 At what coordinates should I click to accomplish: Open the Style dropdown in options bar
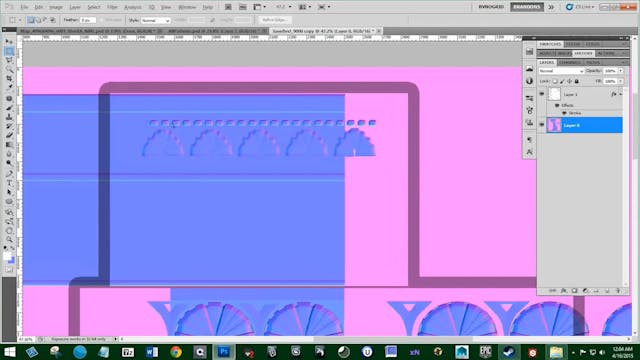pyautogui.click(x=156, y=20)
